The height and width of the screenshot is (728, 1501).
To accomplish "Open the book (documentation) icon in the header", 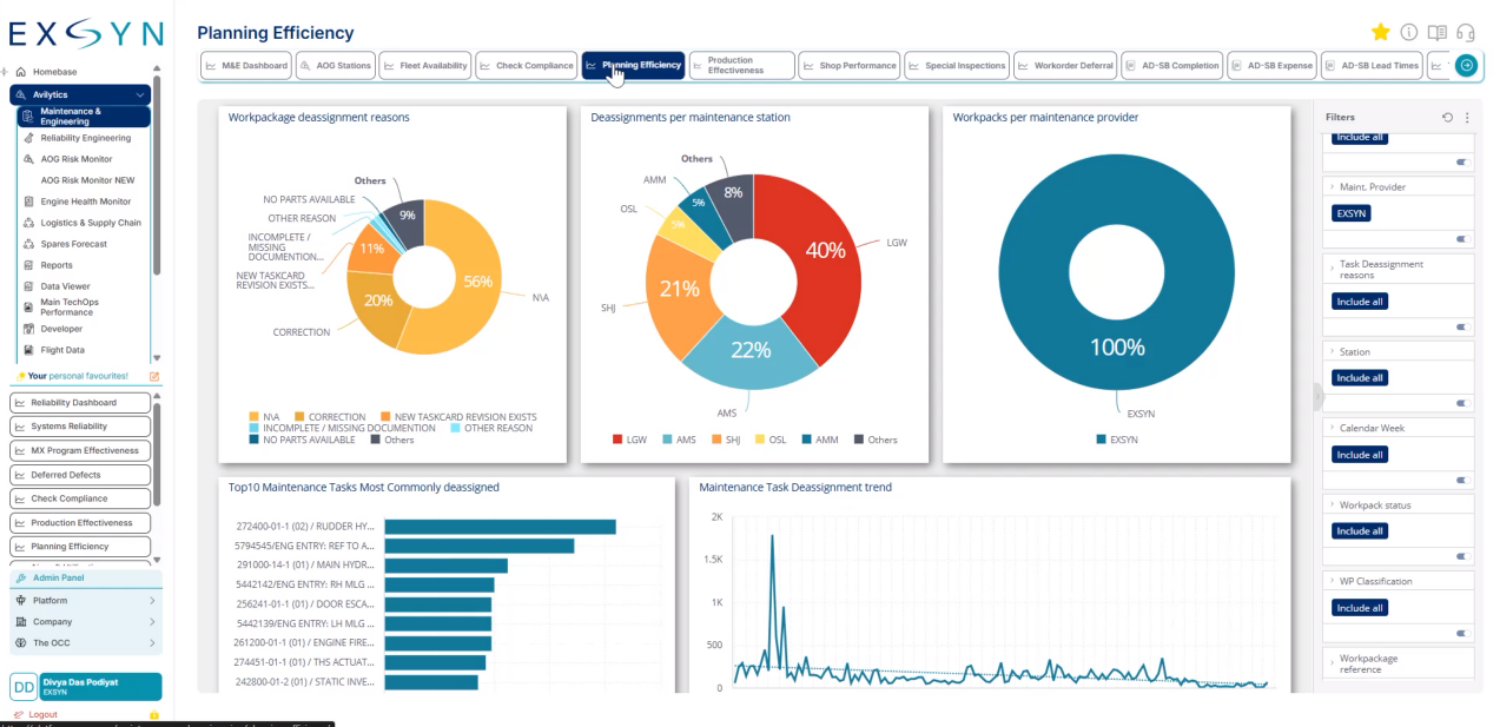I will click(1437, 33).
